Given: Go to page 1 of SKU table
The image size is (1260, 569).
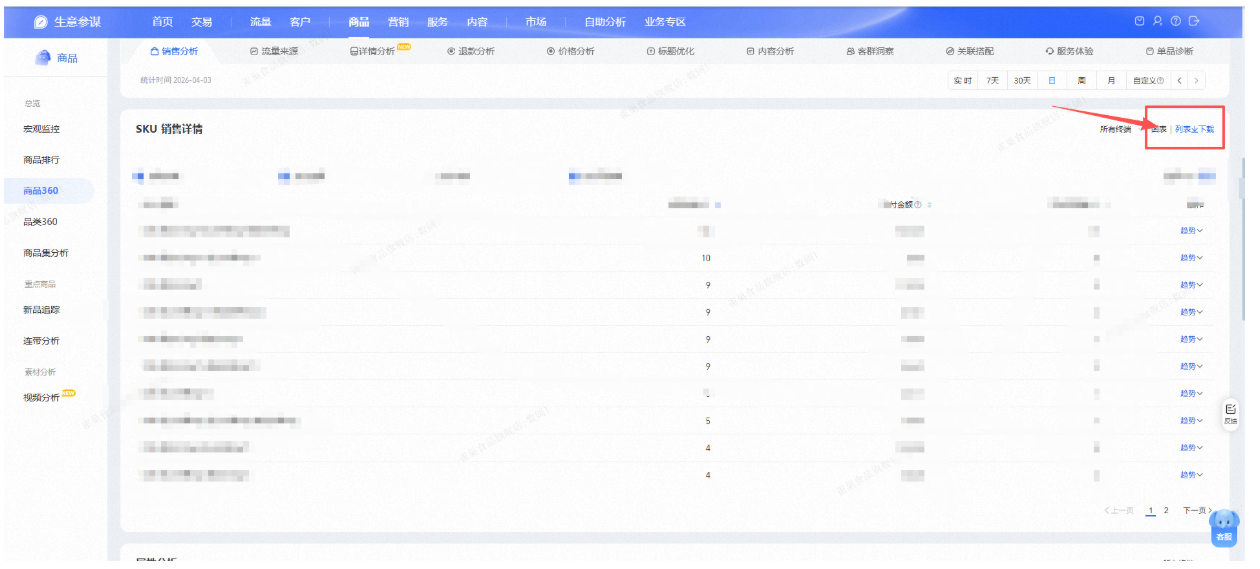Looking at the screenshot, I should pyautogui.click(x=1151, y=511).
